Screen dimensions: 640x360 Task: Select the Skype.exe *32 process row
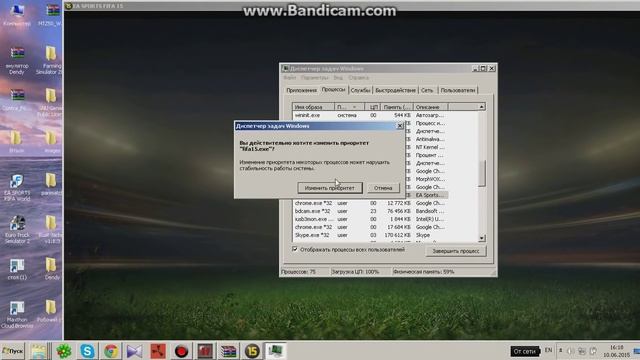click(x=369, y=235)
